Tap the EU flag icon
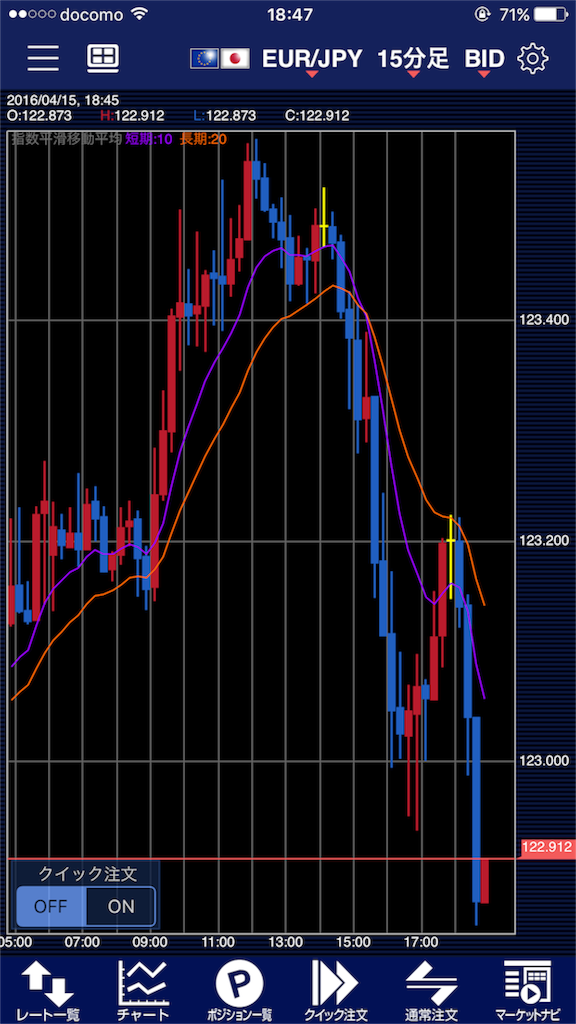This screenshot has width=576, height=1024. pos(204,59)
